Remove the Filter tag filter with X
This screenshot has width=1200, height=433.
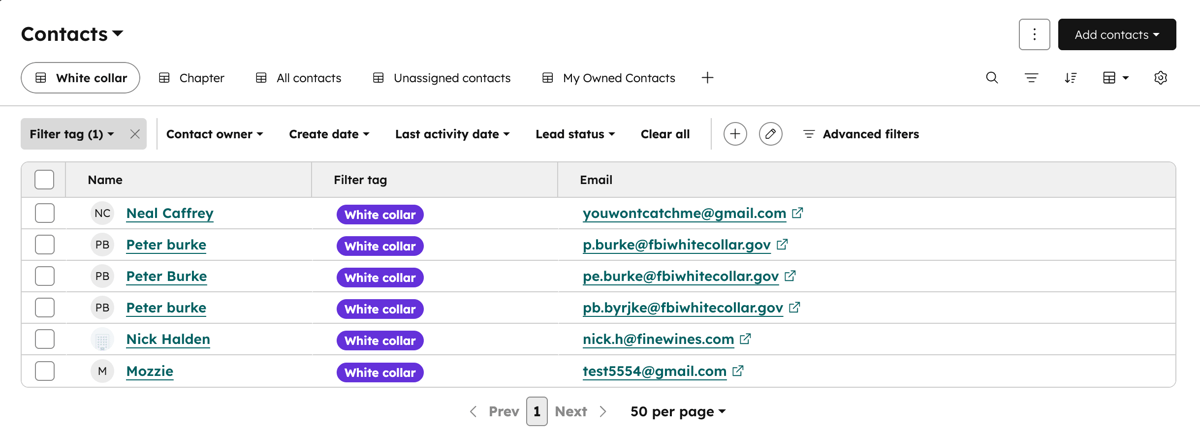tap(135, 134)
